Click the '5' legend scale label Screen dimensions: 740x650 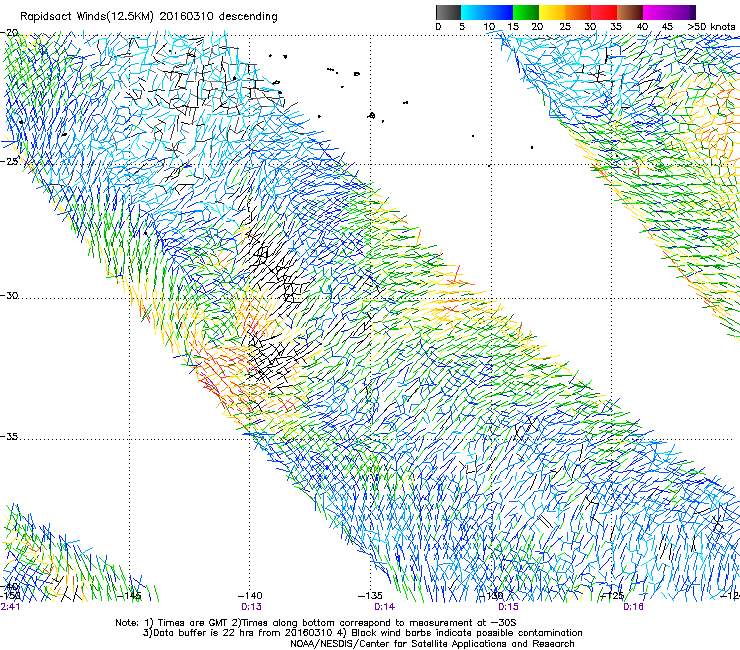462,27
